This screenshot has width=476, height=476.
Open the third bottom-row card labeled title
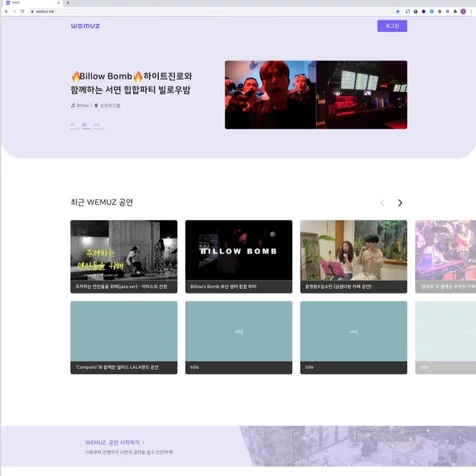click(x=353, y=337)
